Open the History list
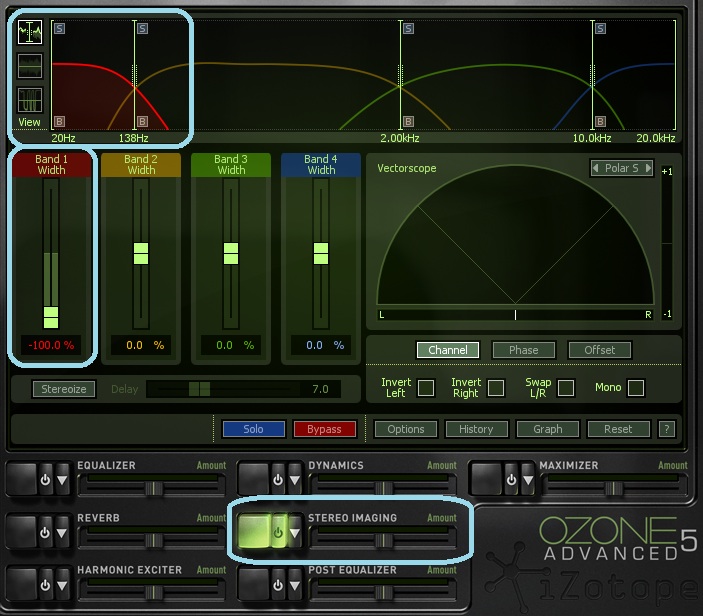703x616 pixels. (477, 429)
